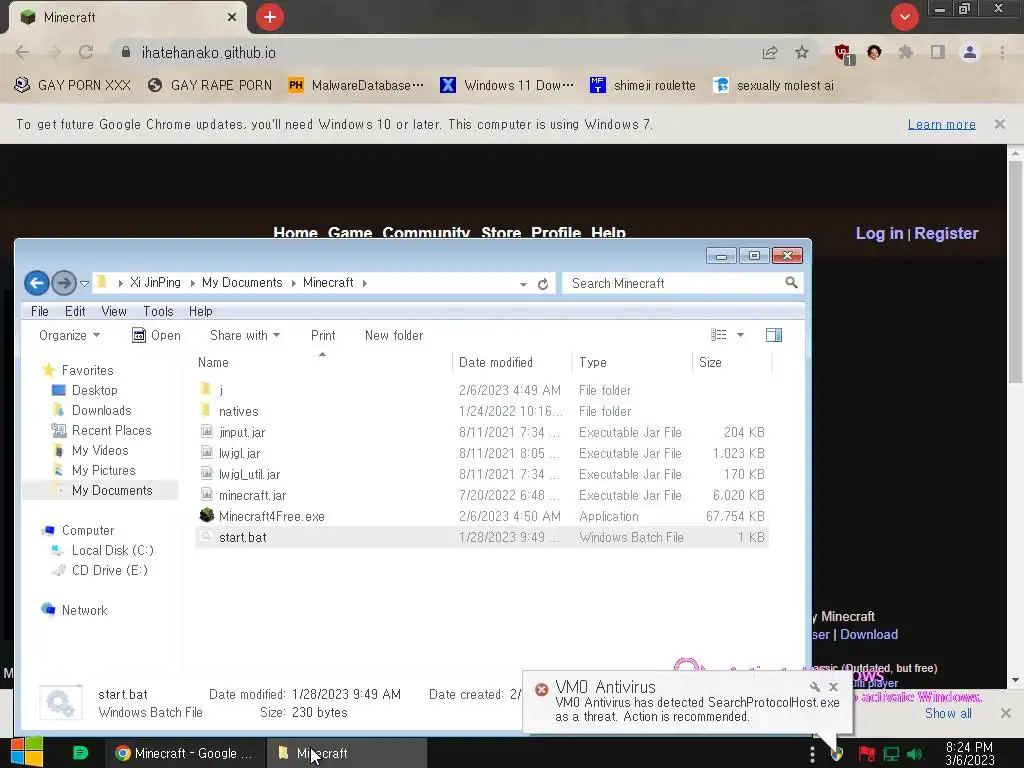The width and height of the screenshot is (1024, 768).
Task: Open CD Drive (E:)
Action: coord(110,570)
